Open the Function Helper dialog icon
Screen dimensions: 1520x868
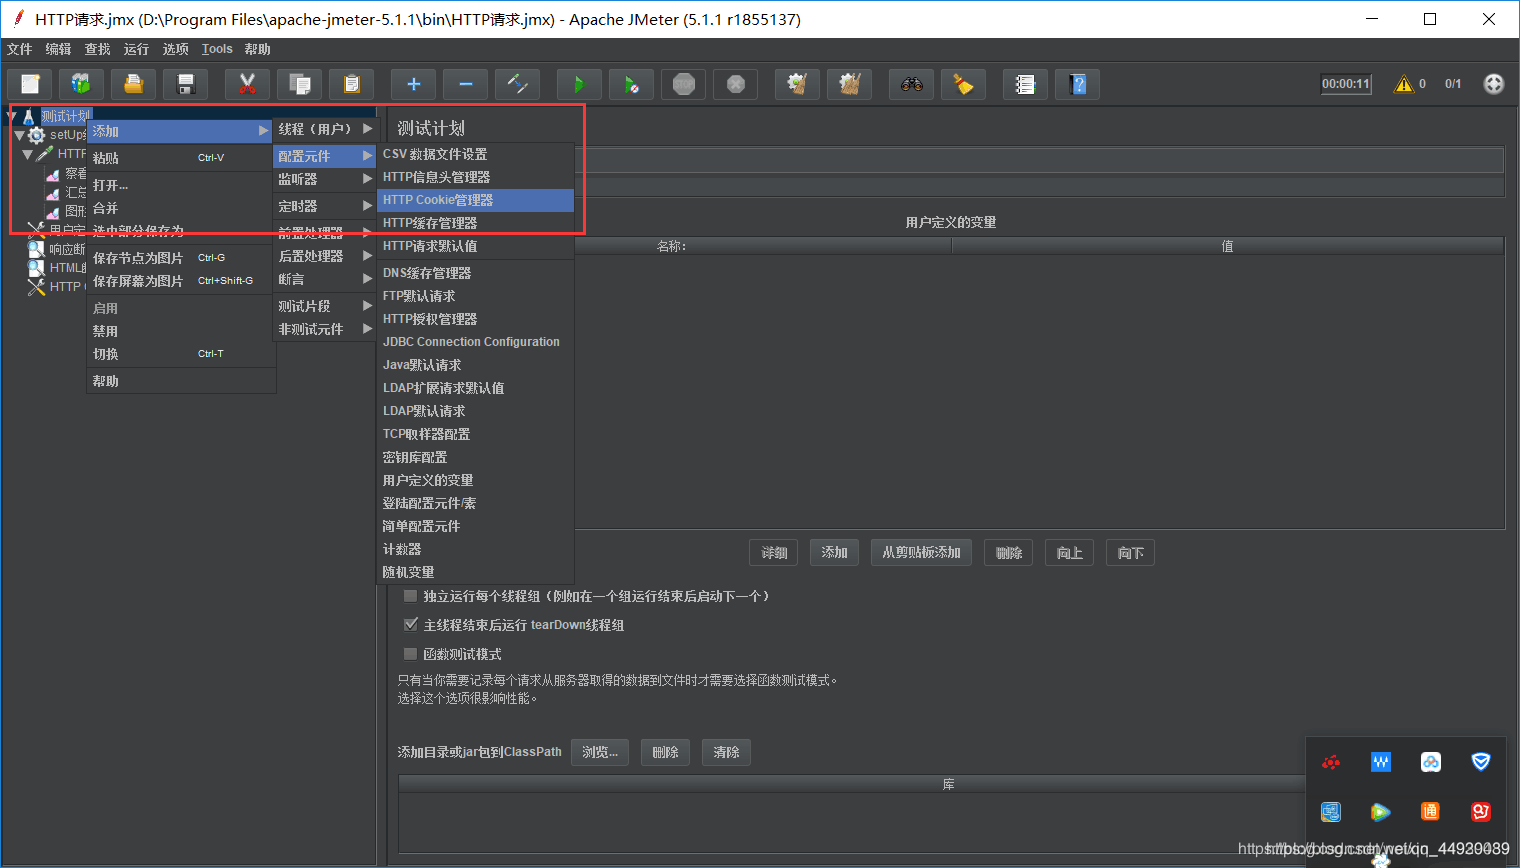1025,84
